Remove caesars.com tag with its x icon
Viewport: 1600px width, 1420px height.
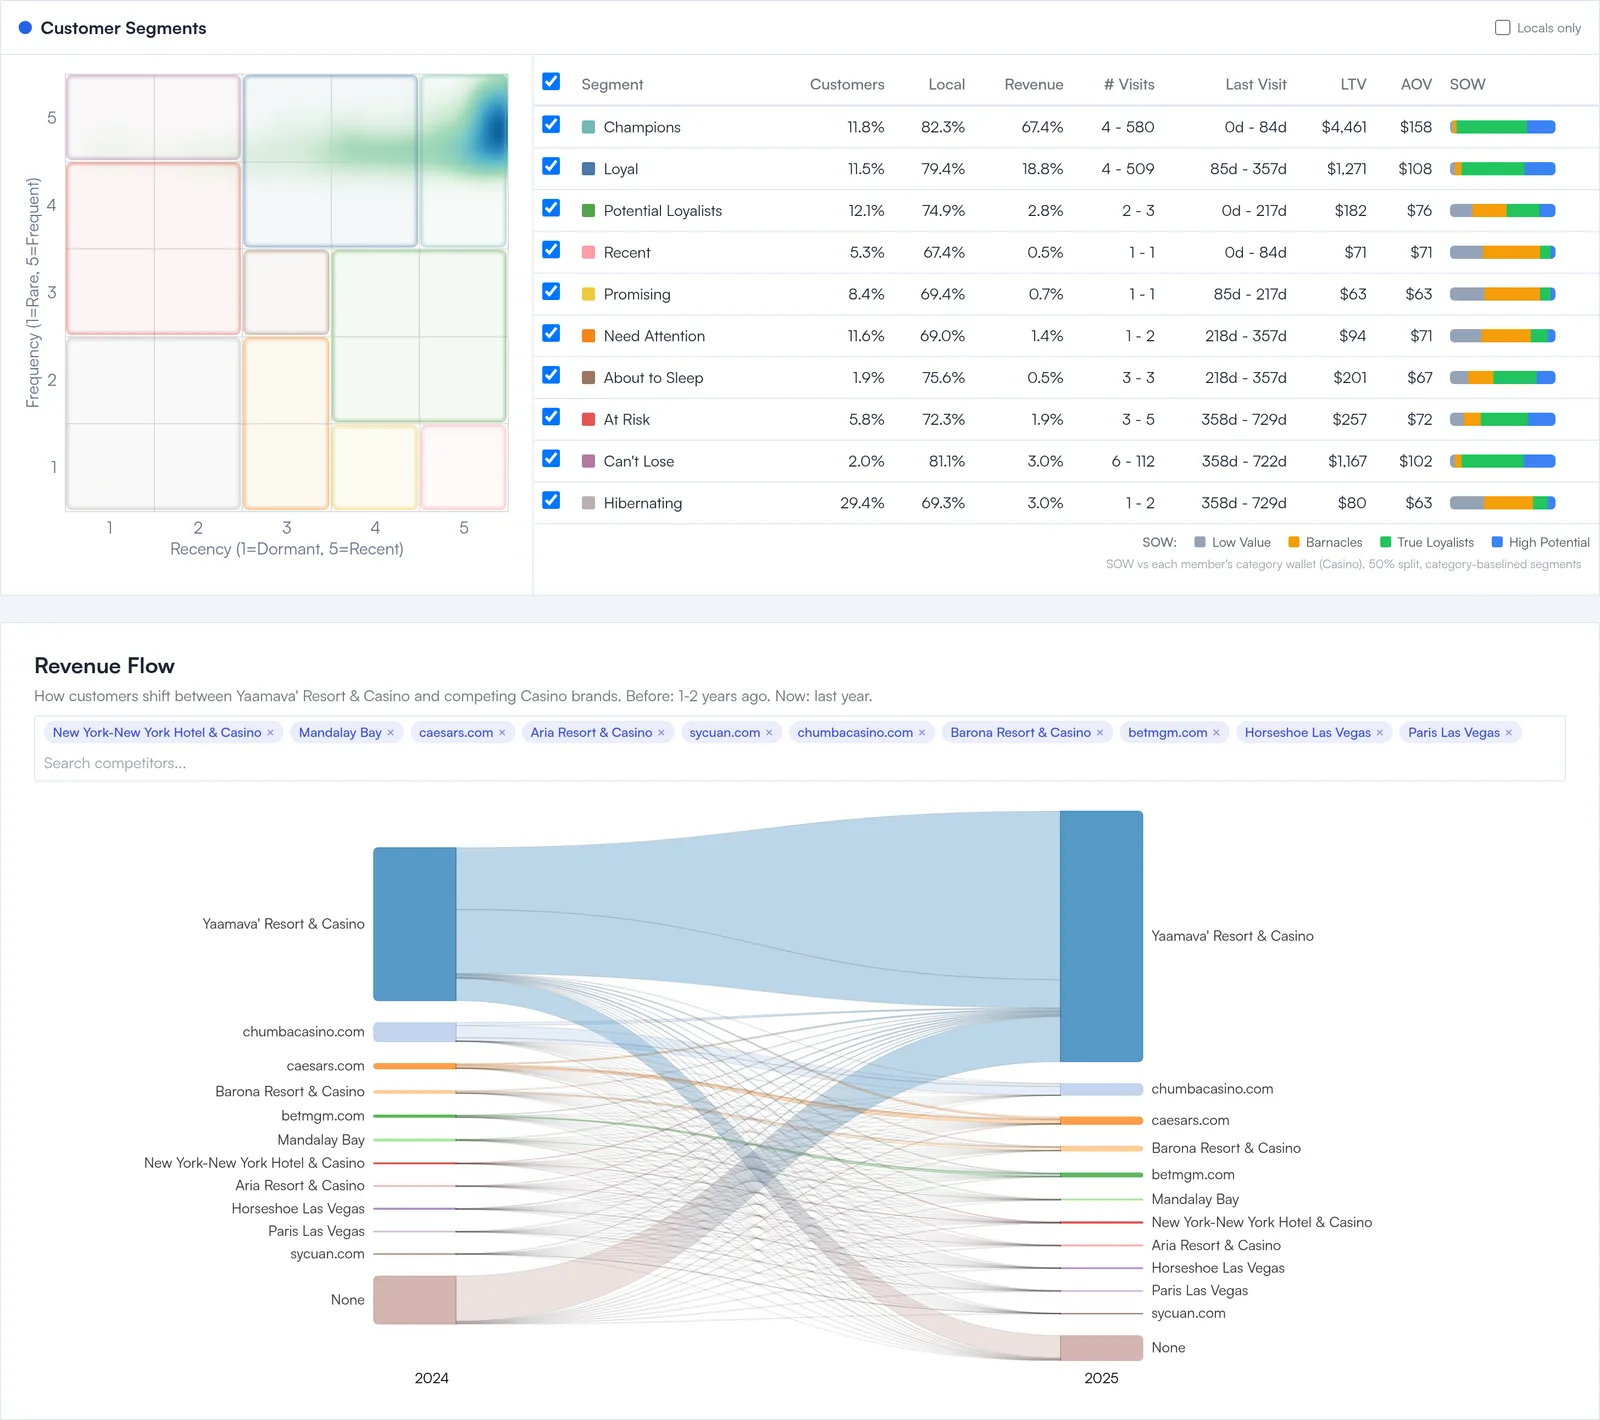coord(502,733)
